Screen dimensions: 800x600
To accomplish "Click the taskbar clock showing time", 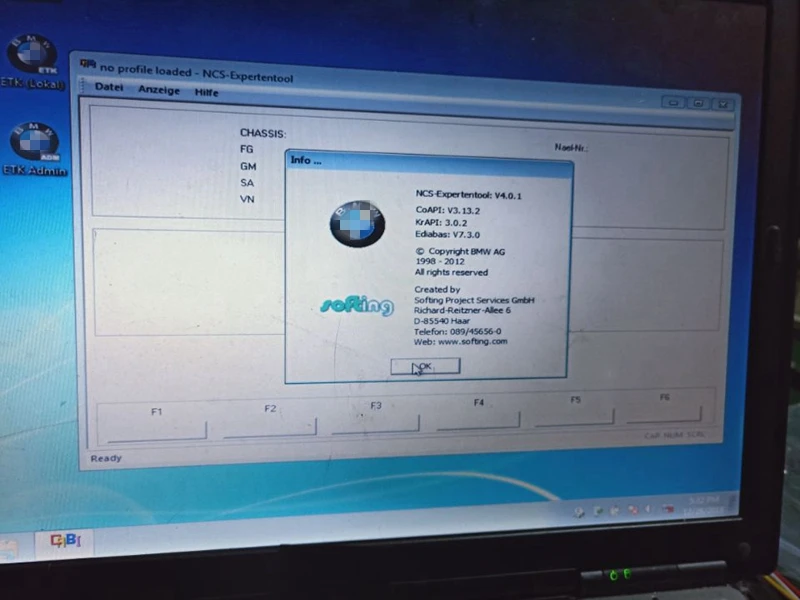I will click(x=705, y=506).
